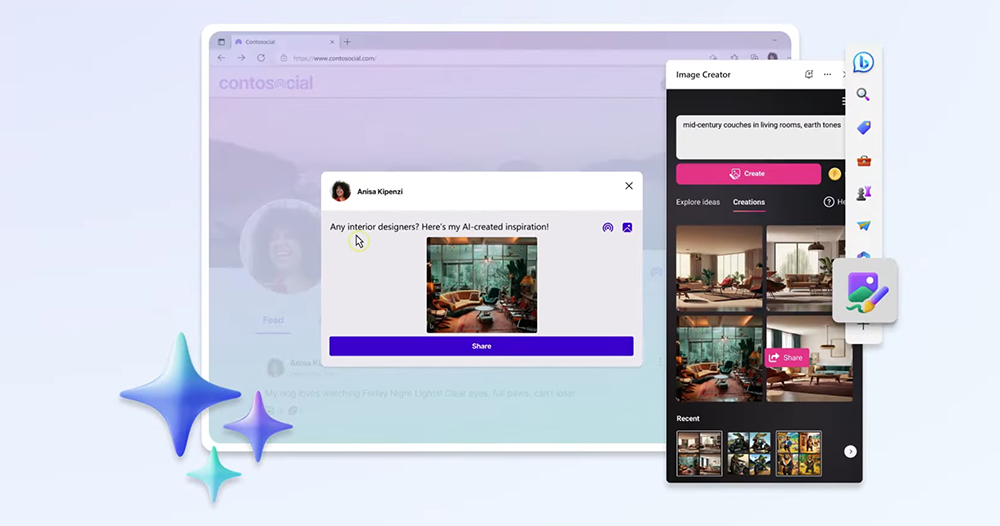Open the third Recent set of thumbnails
1000x526 pixels.
(x=798, y=453)
